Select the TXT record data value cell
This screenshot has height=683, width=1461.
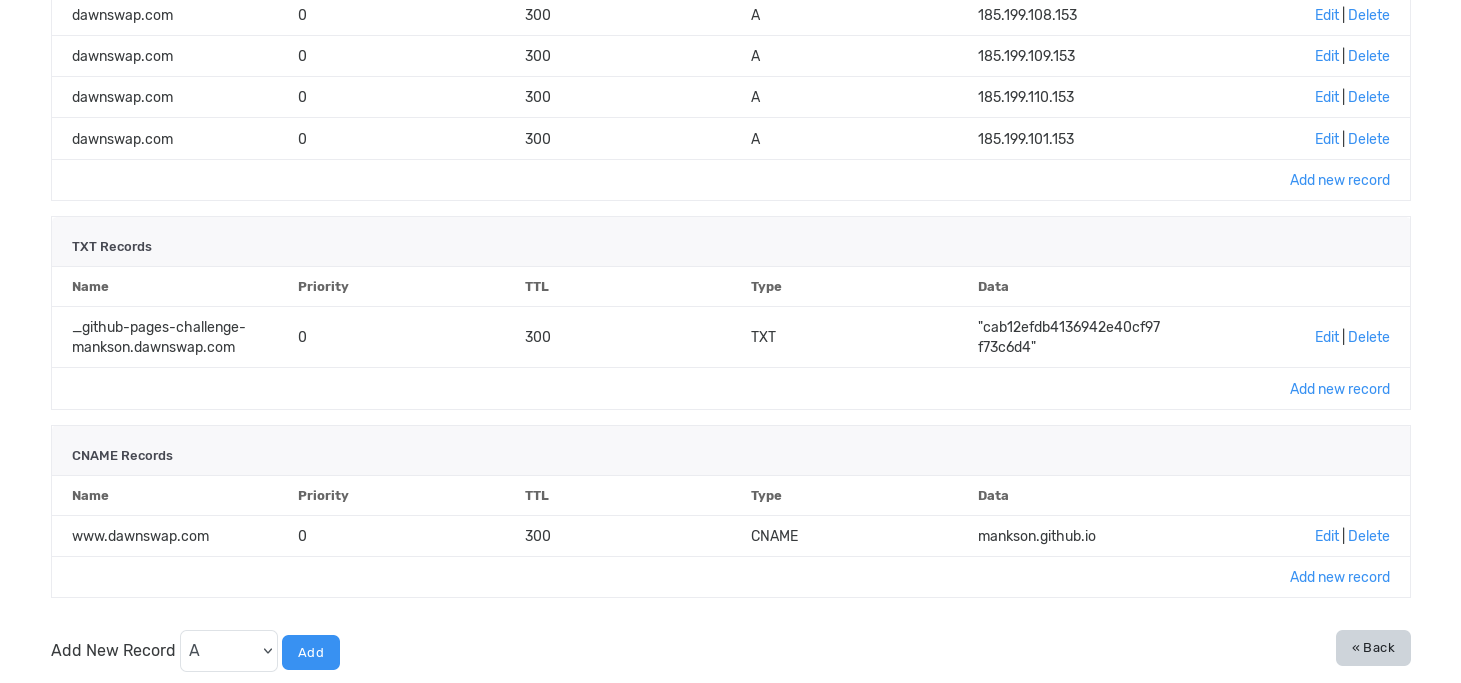pyautogui.click(x=1069, y=337)
